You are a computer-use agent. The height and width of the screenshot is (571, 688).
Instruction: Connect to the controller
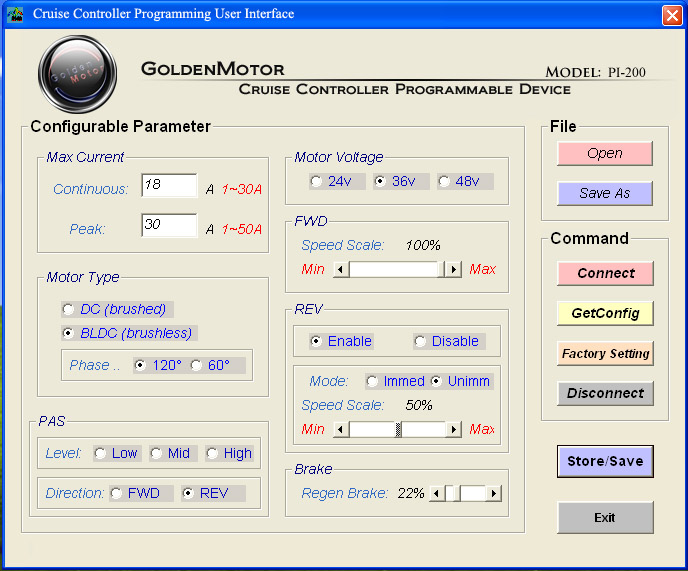click(x=605, y=273)
